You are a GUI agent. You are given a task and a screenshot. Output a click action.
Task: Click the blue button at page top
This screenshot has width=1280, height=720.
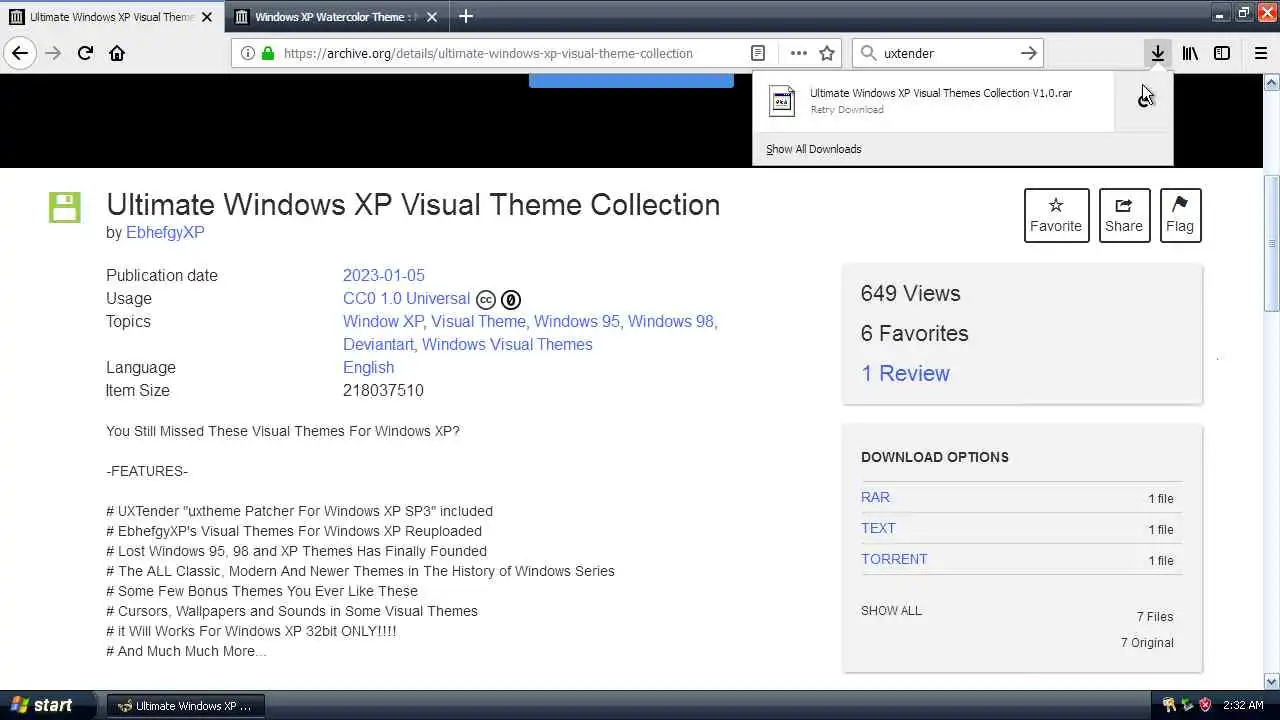pyautogui.click(x=631, y=80)
